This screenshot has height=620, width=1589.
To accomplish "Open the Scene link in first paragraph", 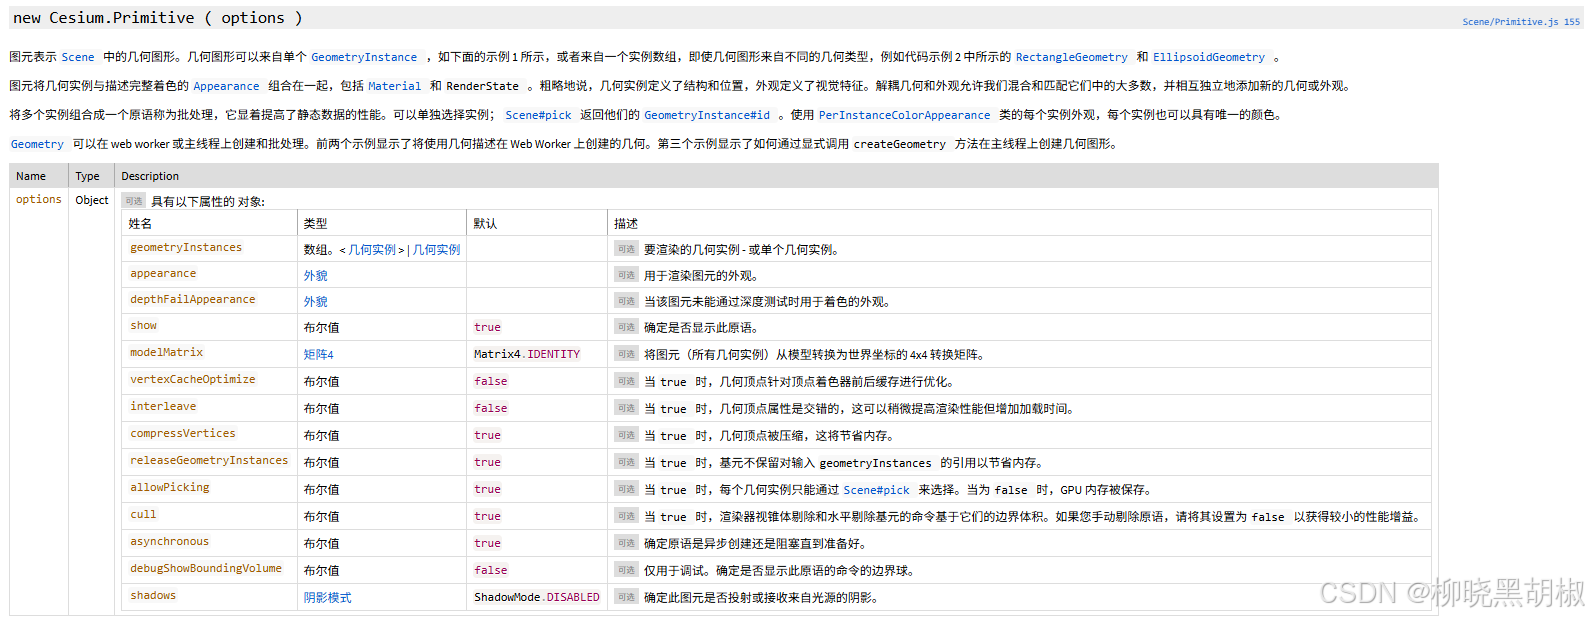I will click(x=78, y=57).
